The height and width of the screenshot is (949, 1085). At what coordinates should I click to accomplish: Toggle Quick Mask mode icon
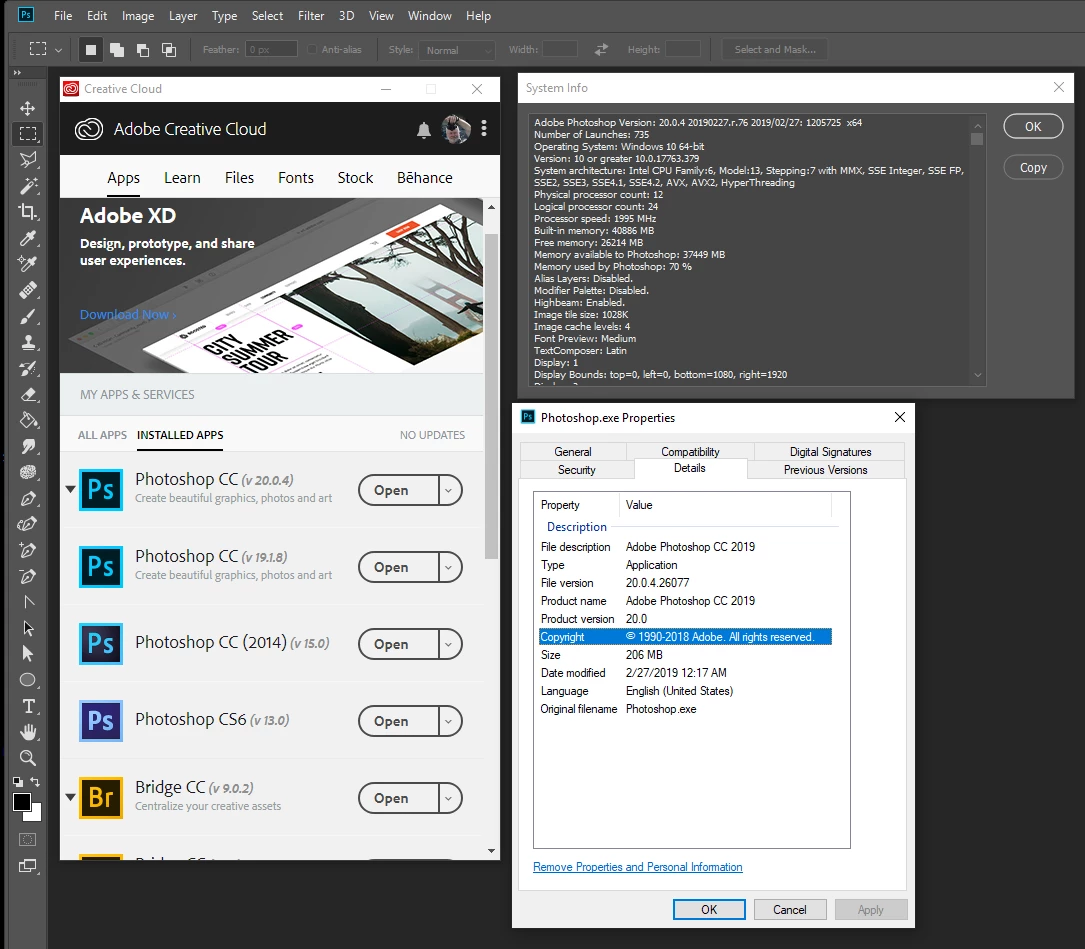point(28,840)
